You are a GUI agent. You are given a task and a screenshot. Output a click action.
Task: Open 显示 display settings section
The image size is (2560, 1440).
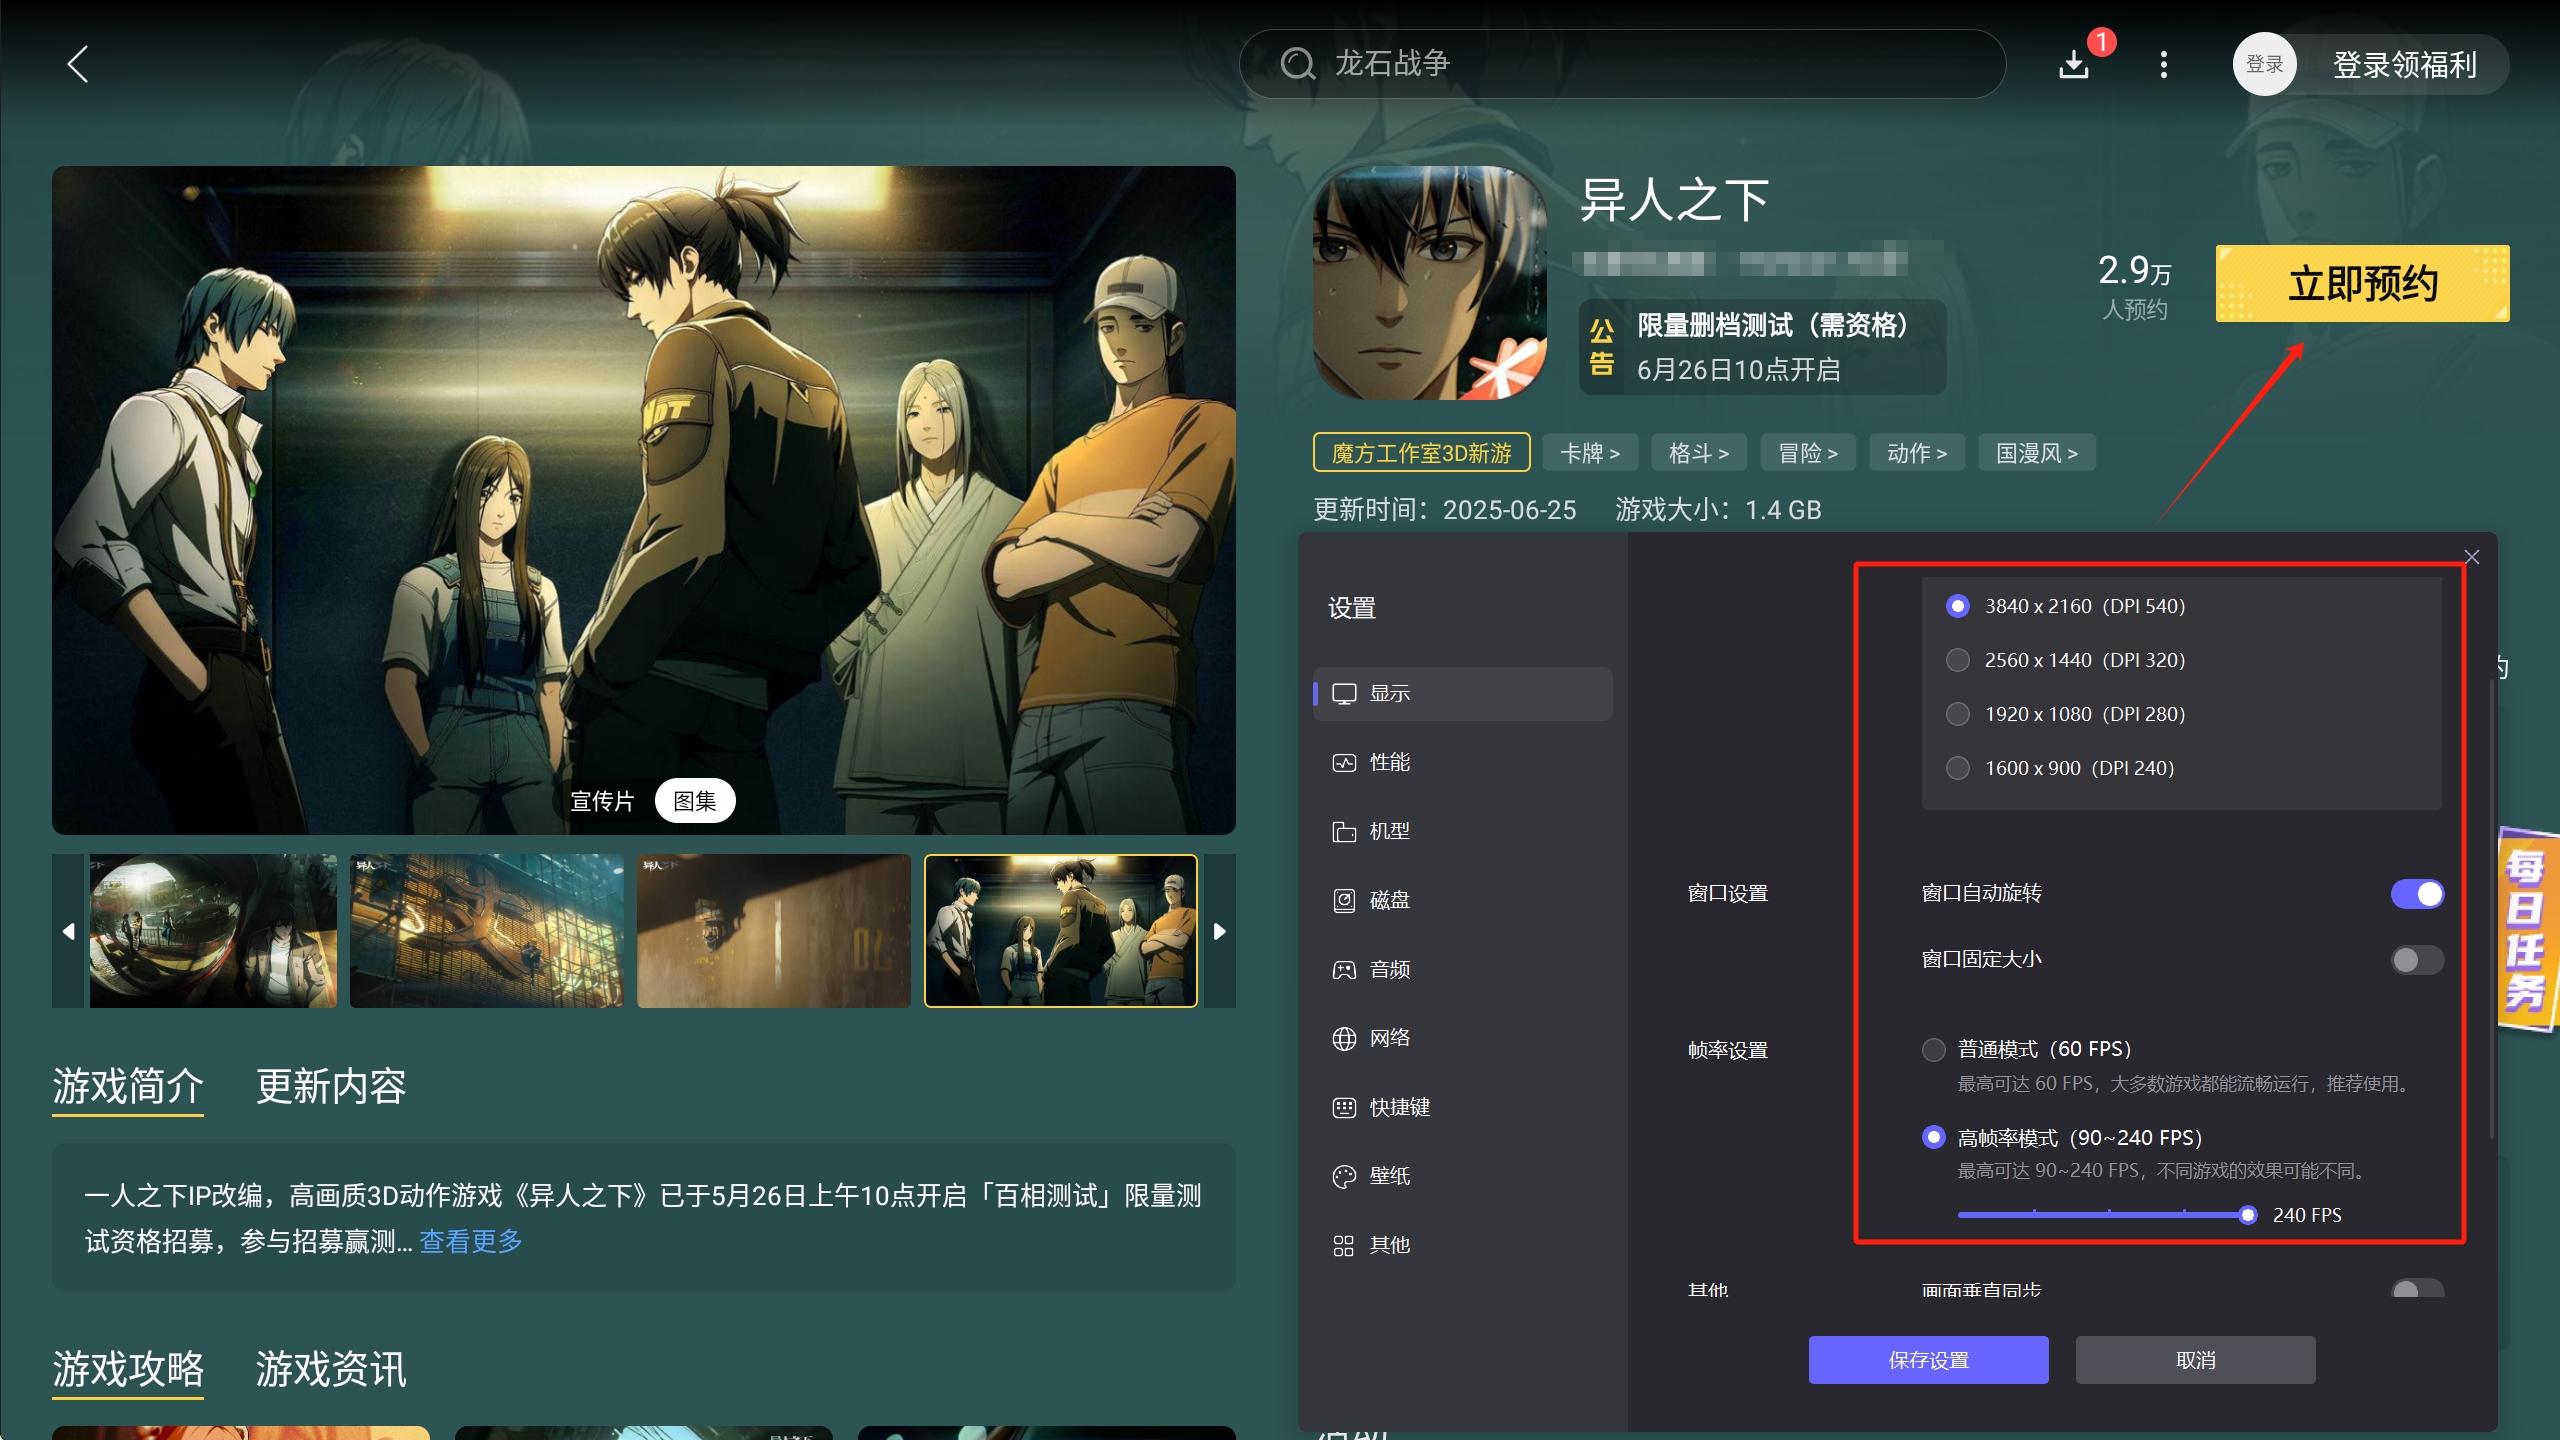click(x=1462, y=694)
